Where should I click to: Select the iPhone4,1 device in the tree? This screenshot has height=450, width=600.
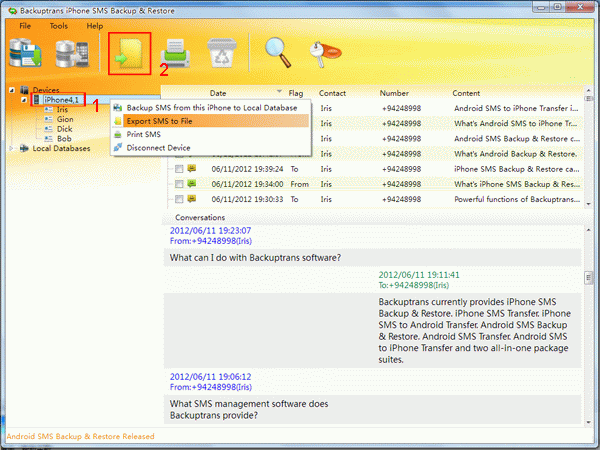61,100
